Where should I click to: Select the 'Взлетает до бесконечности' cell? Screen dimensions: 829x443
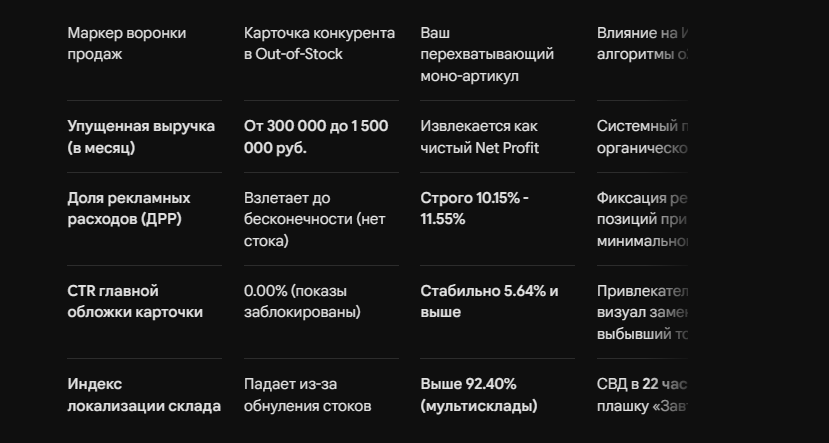(315, 219)
